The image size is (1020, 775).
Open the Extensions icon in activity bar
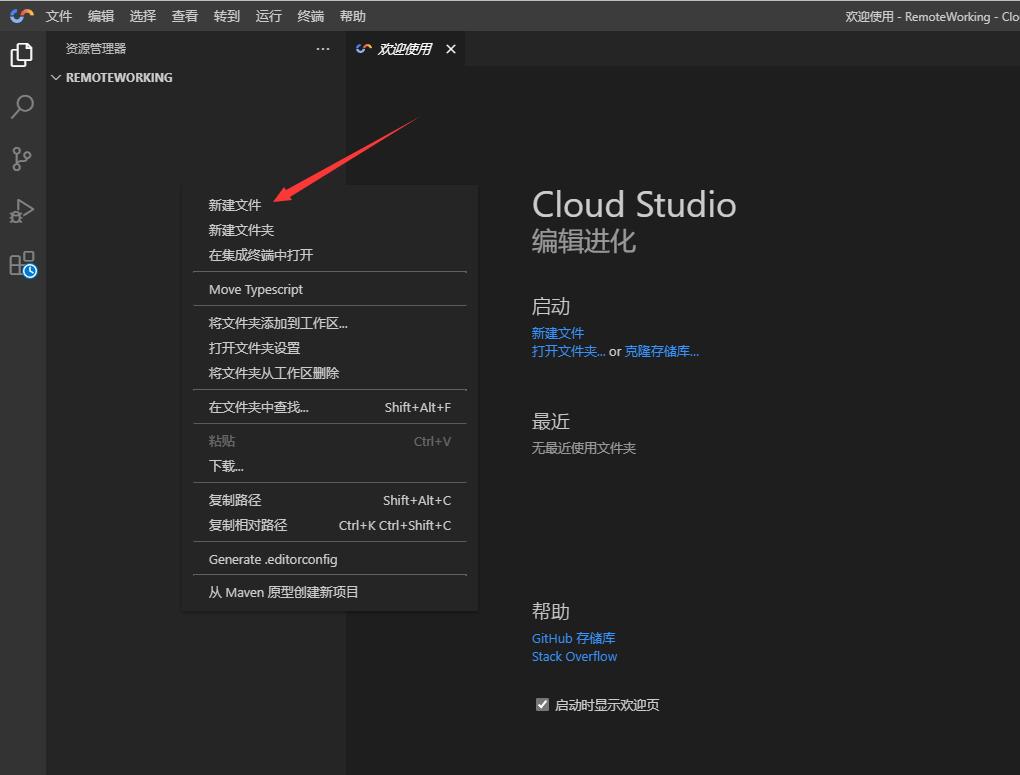22,264
